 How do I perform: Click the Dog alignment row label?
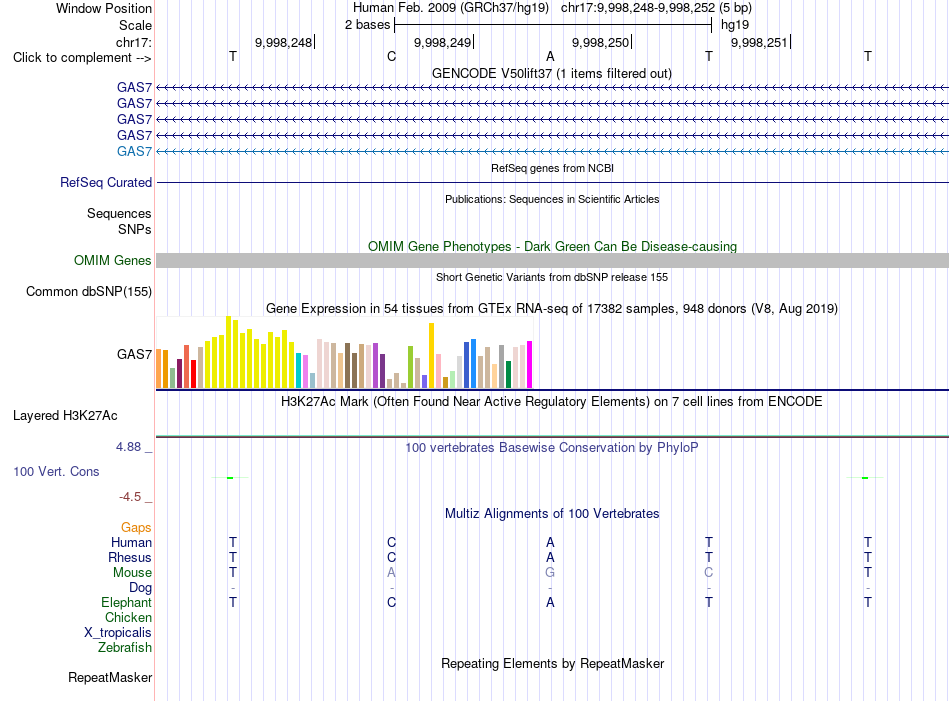tap(141, 588)
